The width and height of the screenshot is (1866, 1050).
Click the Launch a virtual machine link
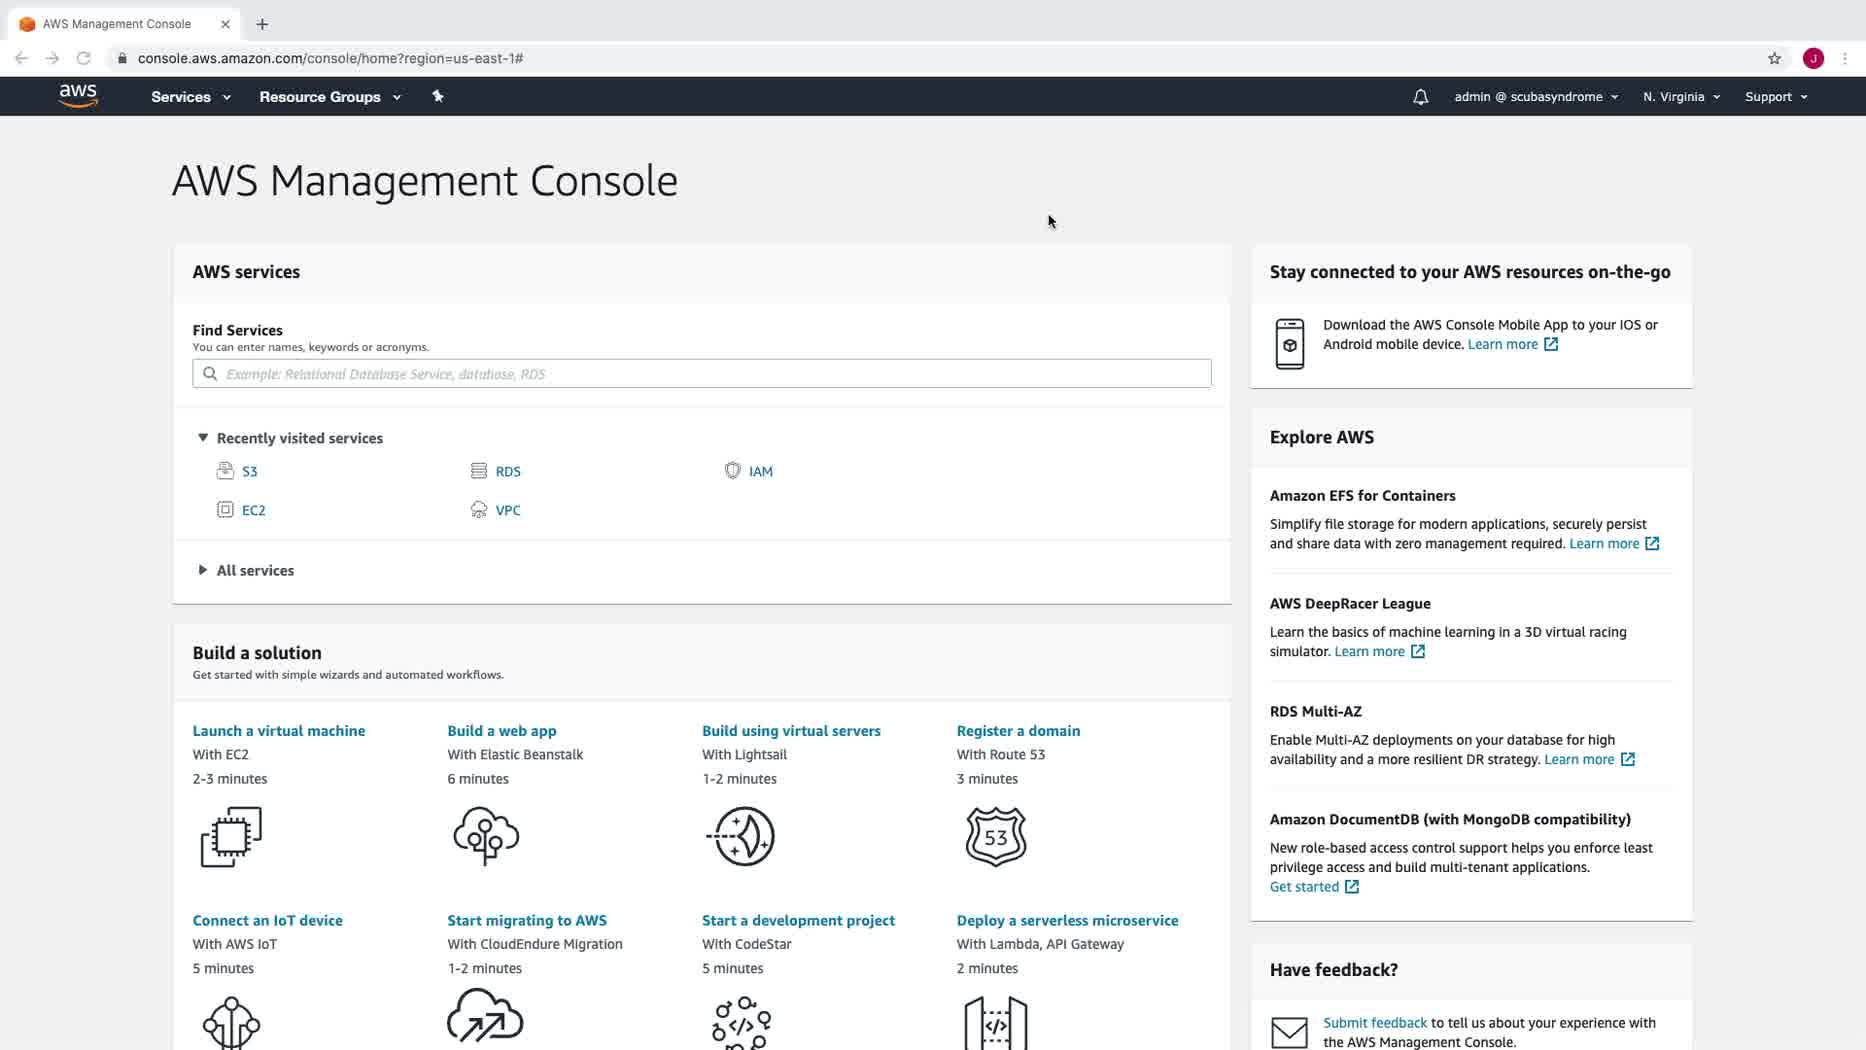pyautogui.click(x=279, y=731)
